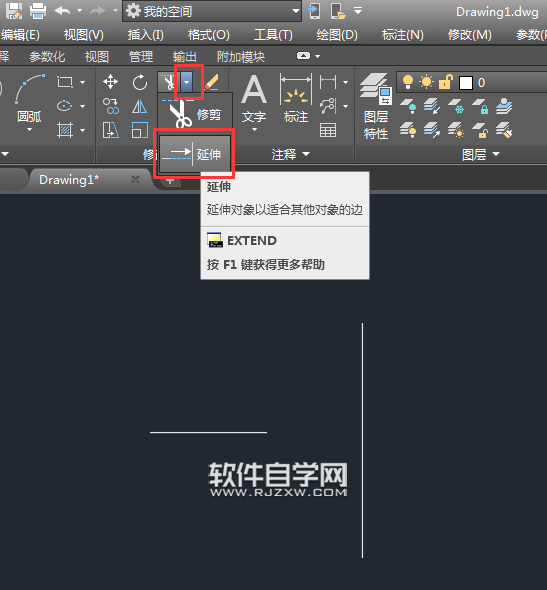Select the Ellipse draw tool

[65, 106]
